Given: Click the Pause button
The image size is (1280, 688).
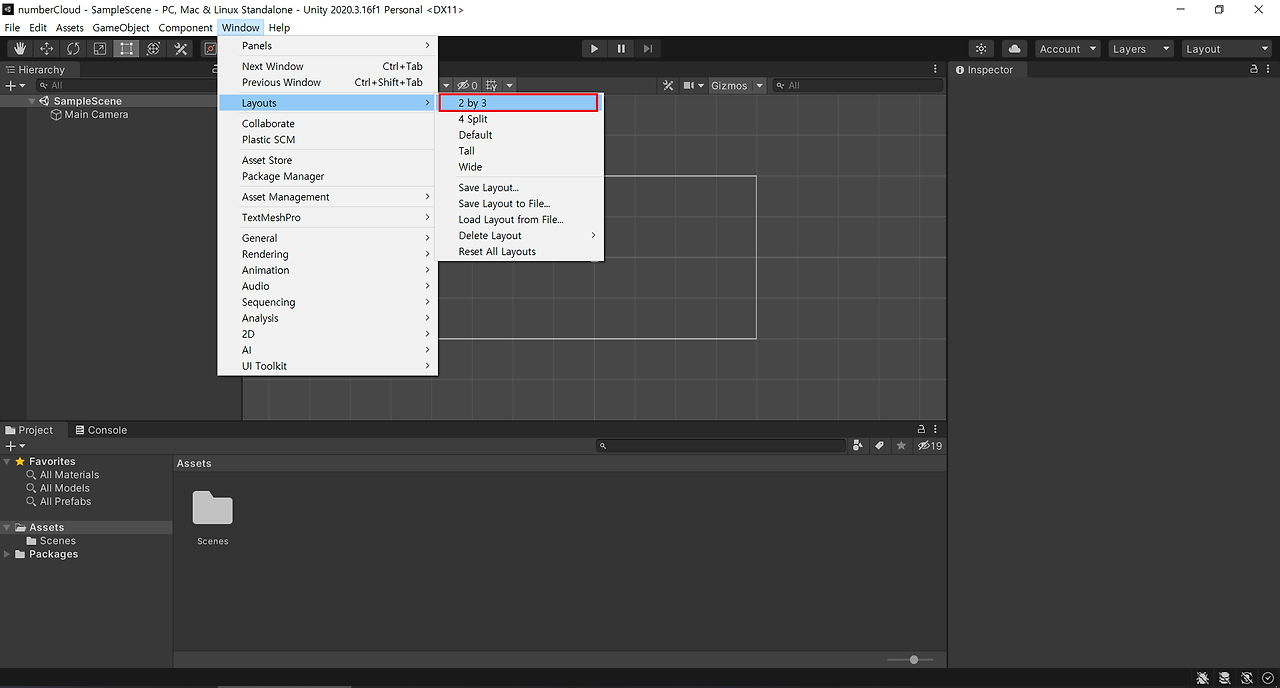Looking at the screenshot, I should (621, 49).
